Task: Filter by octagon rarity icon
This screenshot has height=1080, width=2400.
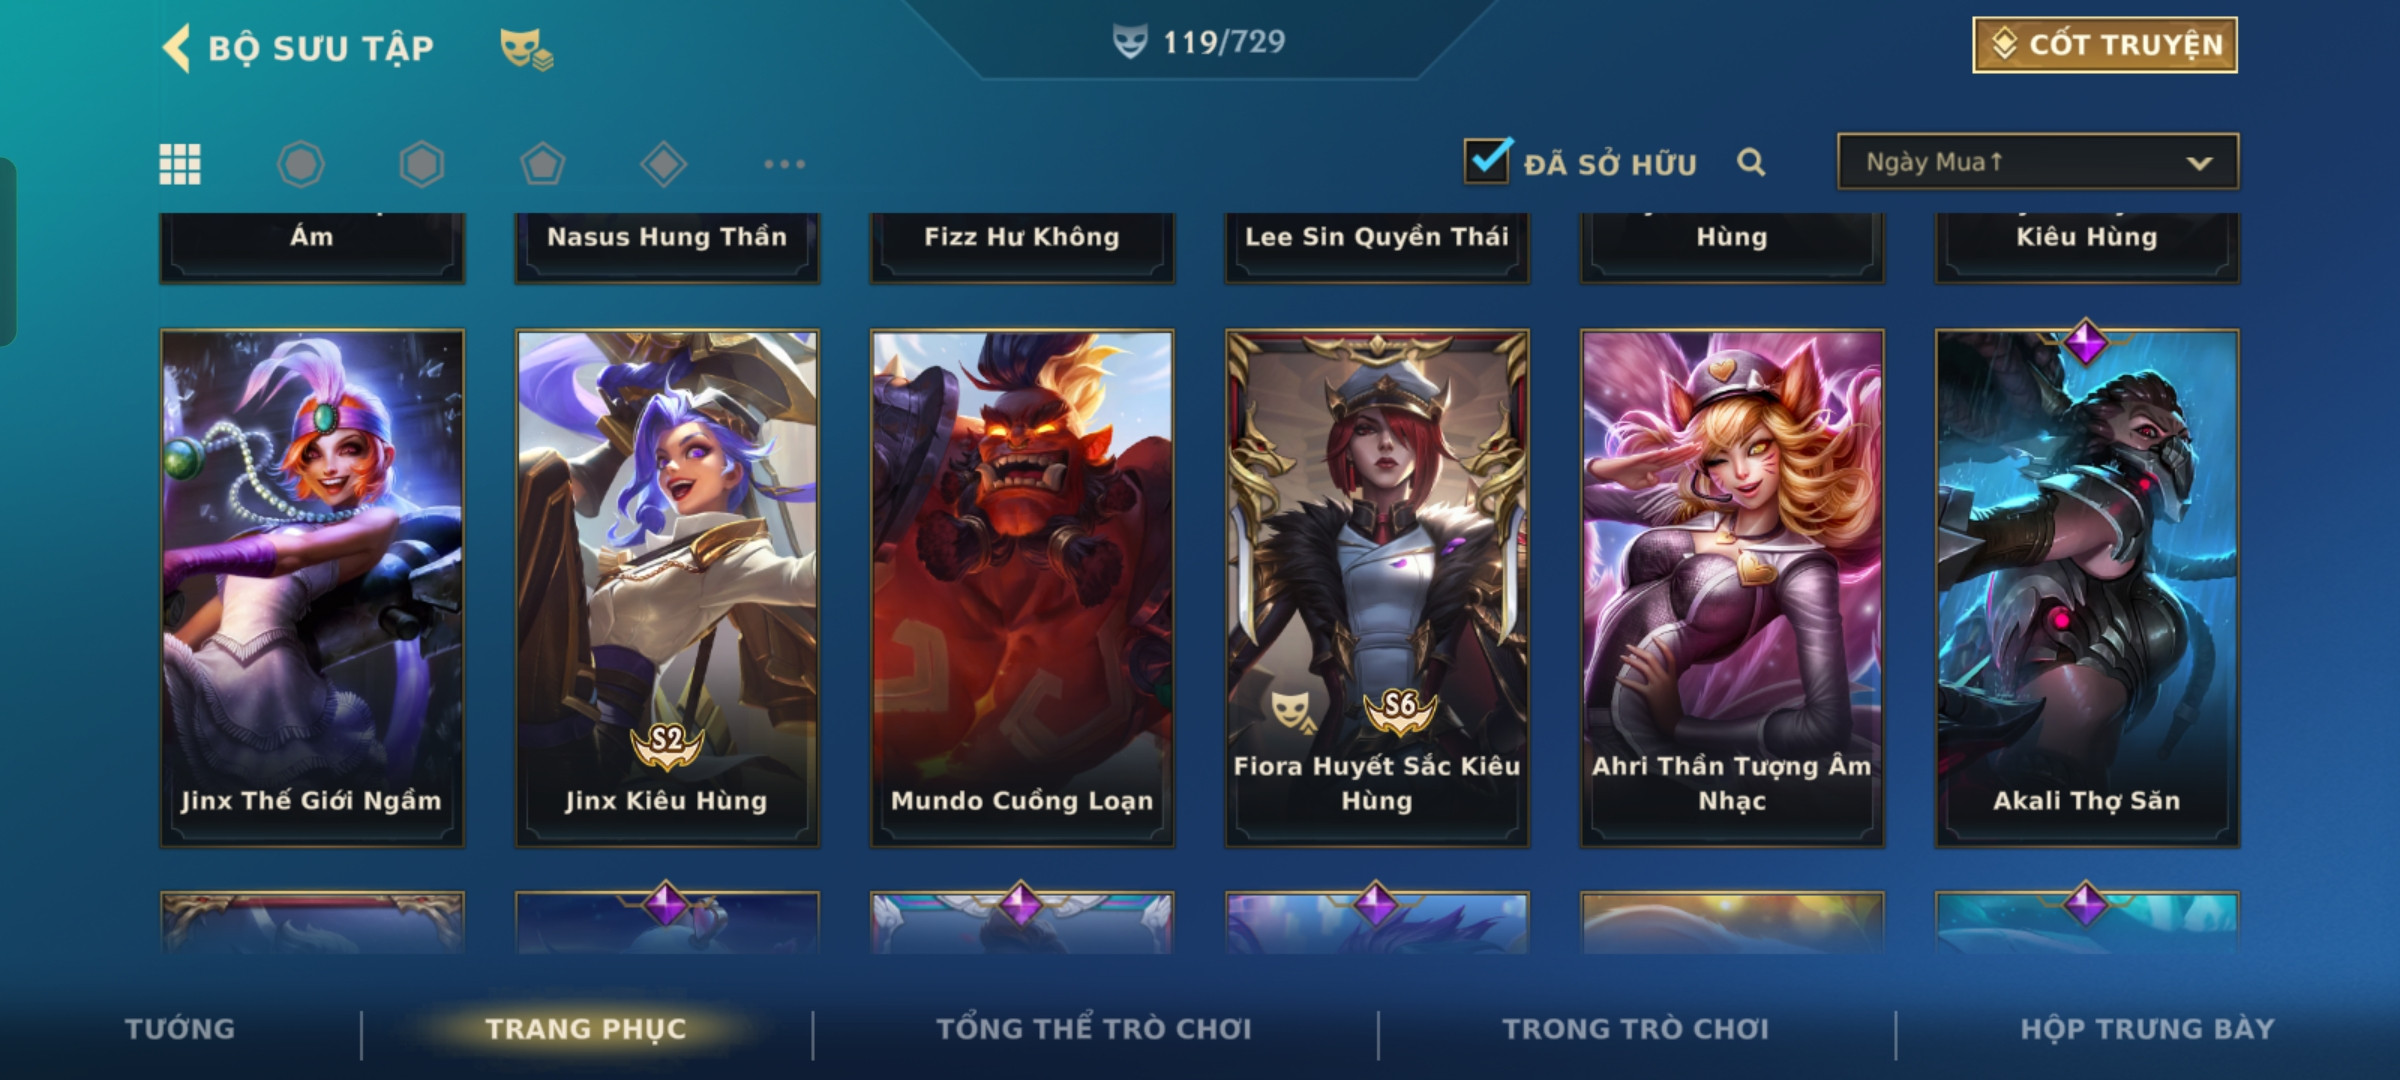Action: (301, 164)
